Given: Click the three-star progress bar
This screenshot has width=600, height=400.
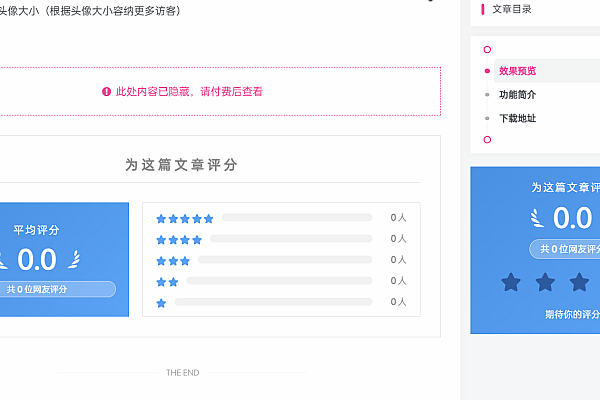Looking at the screenshot, I should (285, 260).
